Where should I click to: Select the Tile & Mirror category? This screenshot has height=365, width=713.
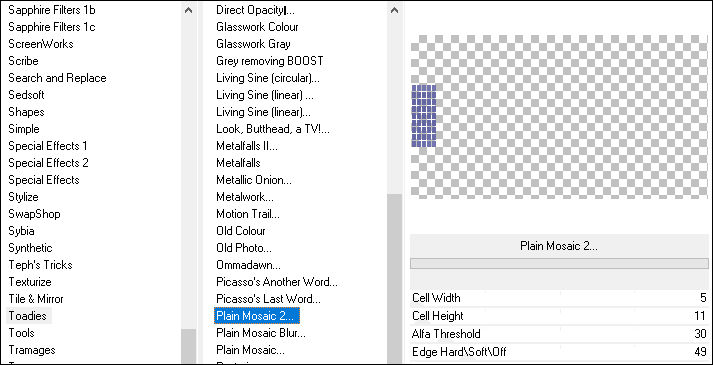tap(36, 299)
